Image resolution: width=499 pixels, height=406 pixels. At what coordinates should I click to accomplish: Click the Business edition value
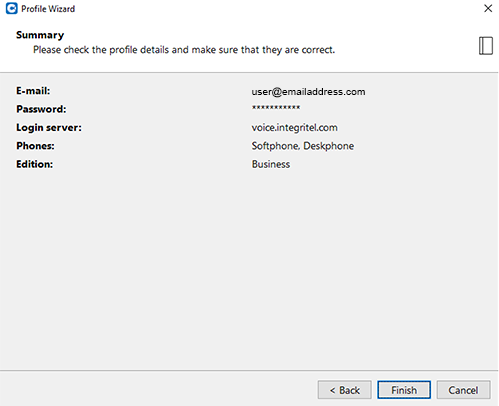(x=271, y=164)
